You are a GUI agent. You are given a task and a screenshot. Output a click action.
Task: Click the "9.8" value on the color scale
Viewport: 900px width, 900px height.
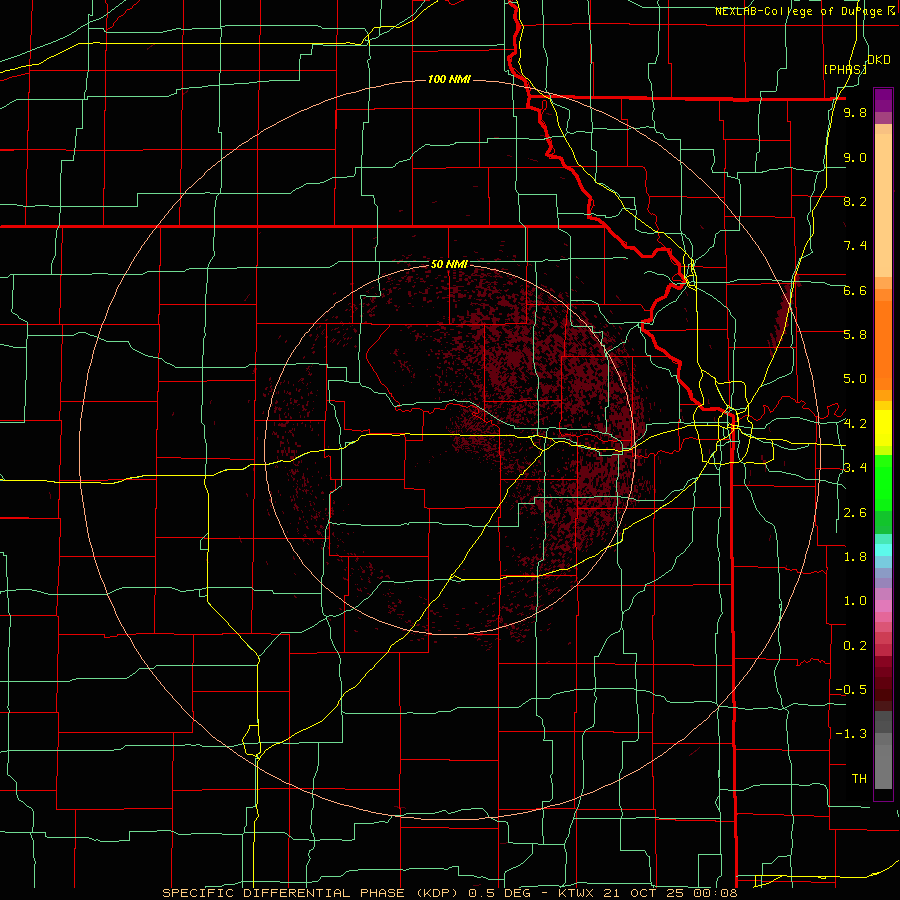pyautogui.click(x=855, y=112)
